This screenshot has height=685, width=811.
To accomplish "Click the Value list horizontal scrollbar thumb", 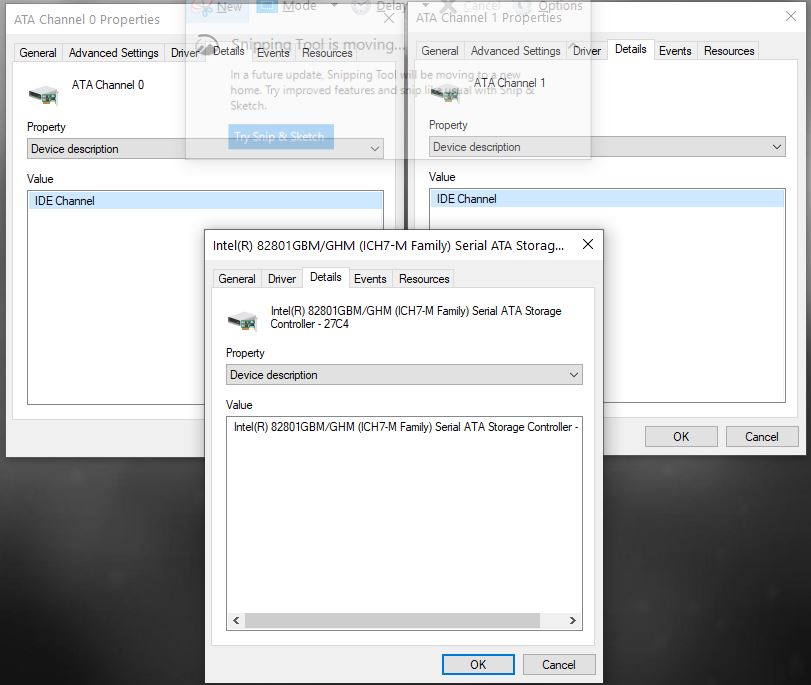I will point(392,620).
